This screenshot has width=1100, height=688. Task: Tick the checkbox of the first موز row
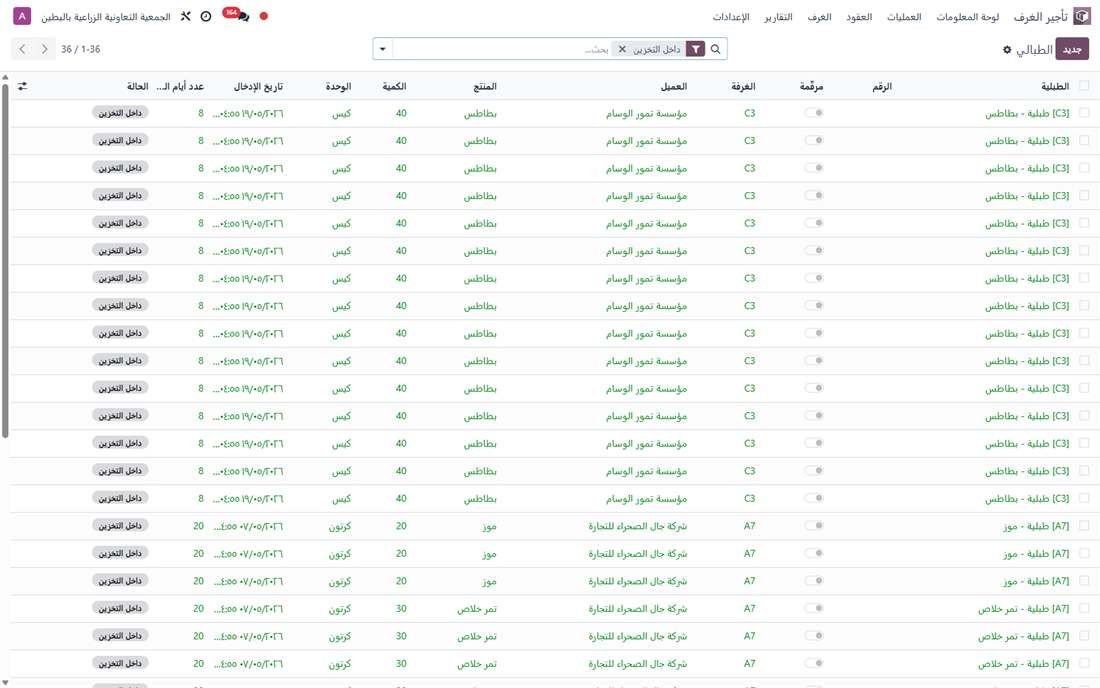coord(1084,525)
